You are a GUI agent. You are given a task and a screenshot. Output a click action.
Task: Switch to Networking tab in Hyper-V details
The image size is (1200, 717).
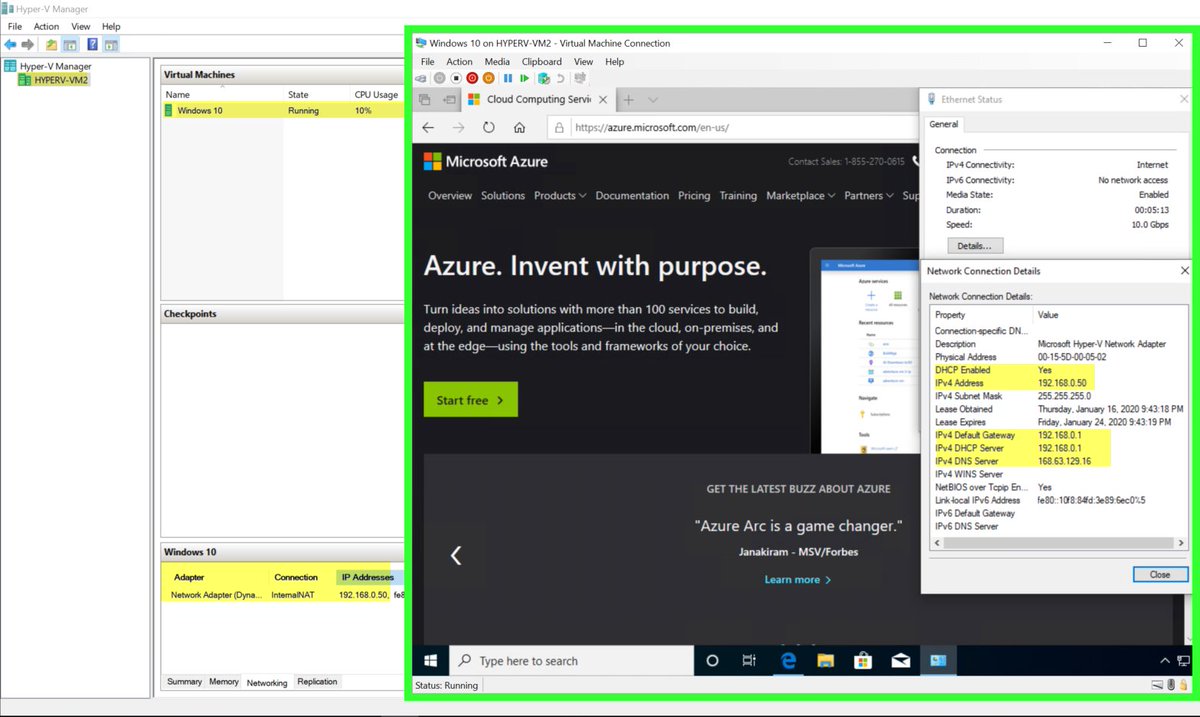click(267, 683)
